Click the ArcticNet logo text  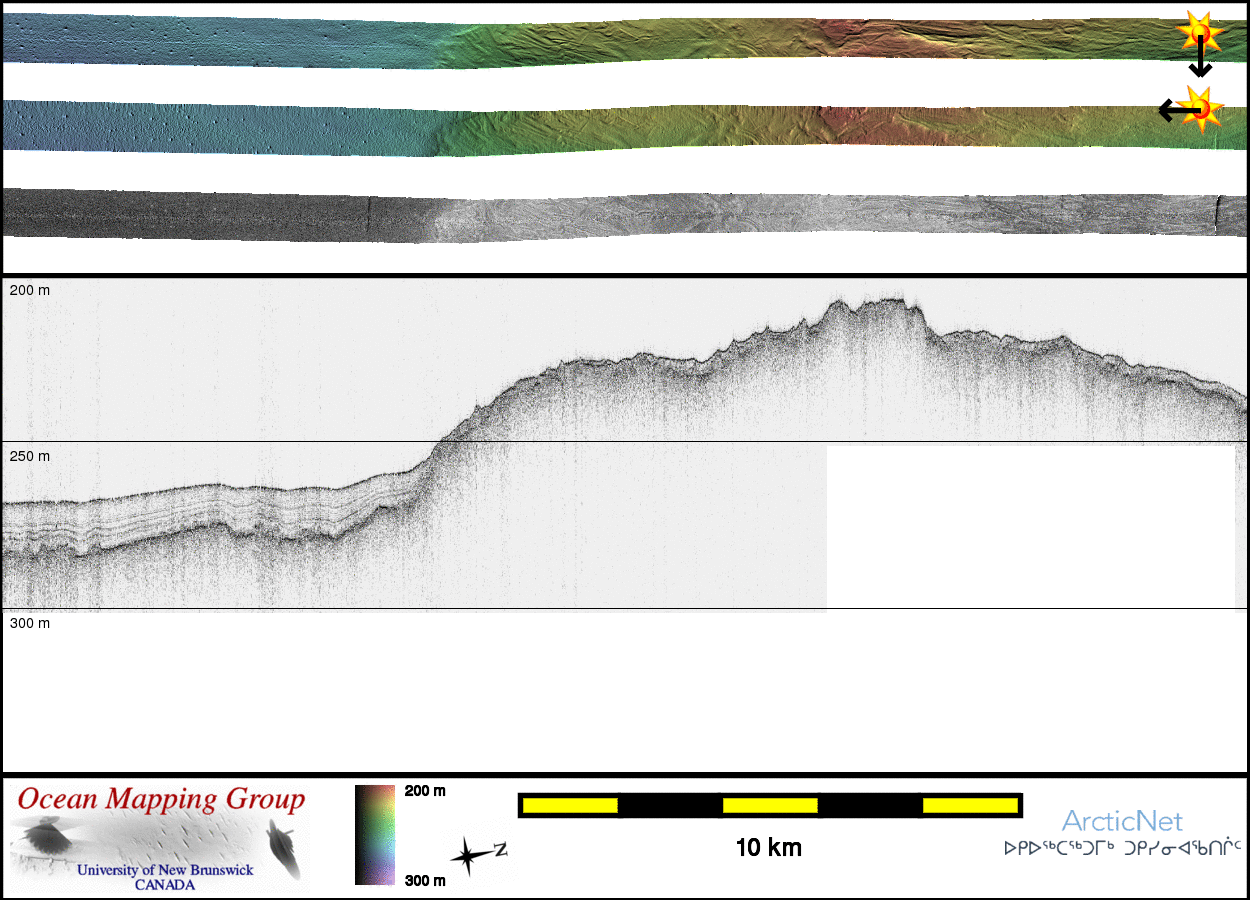[x=1122, y=822]
